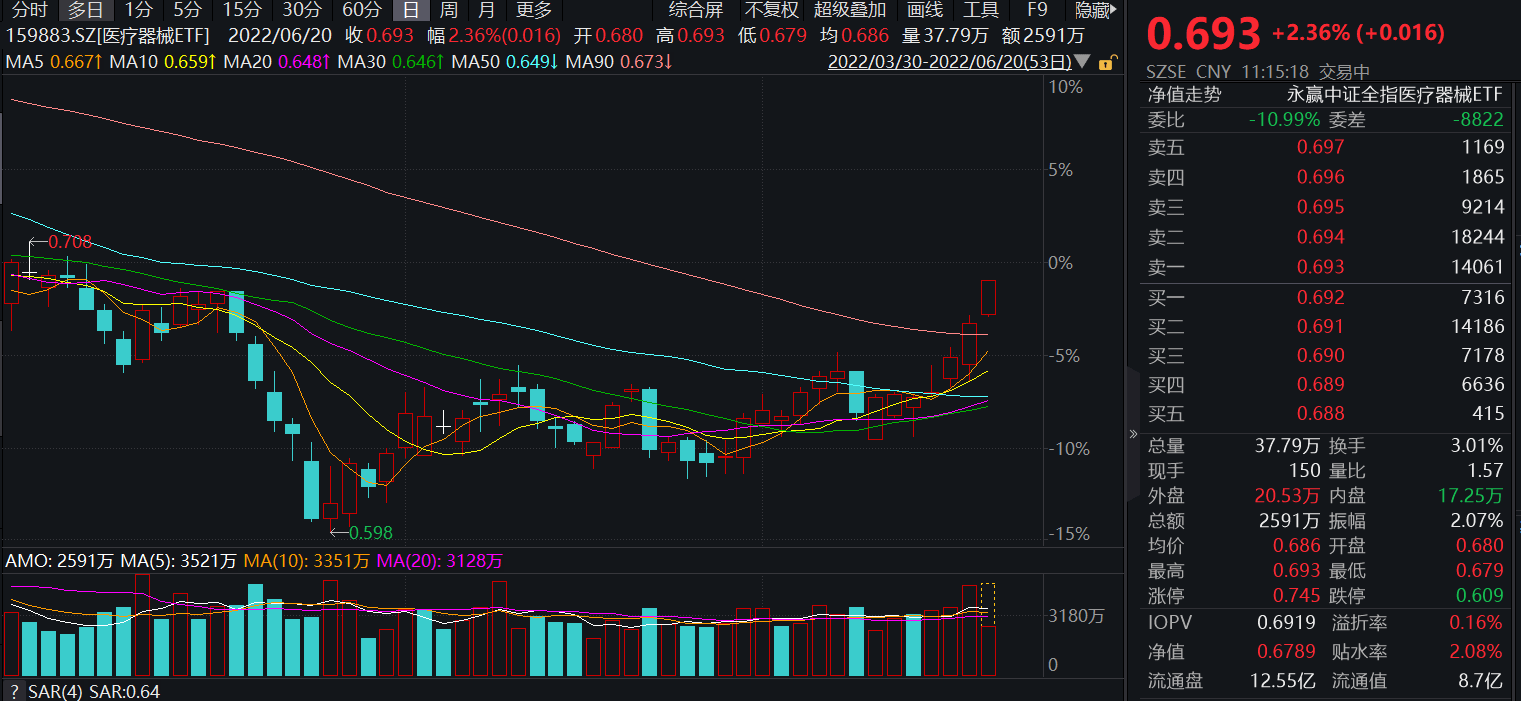Toggle the lock icon near date range

pos(1105,60)
